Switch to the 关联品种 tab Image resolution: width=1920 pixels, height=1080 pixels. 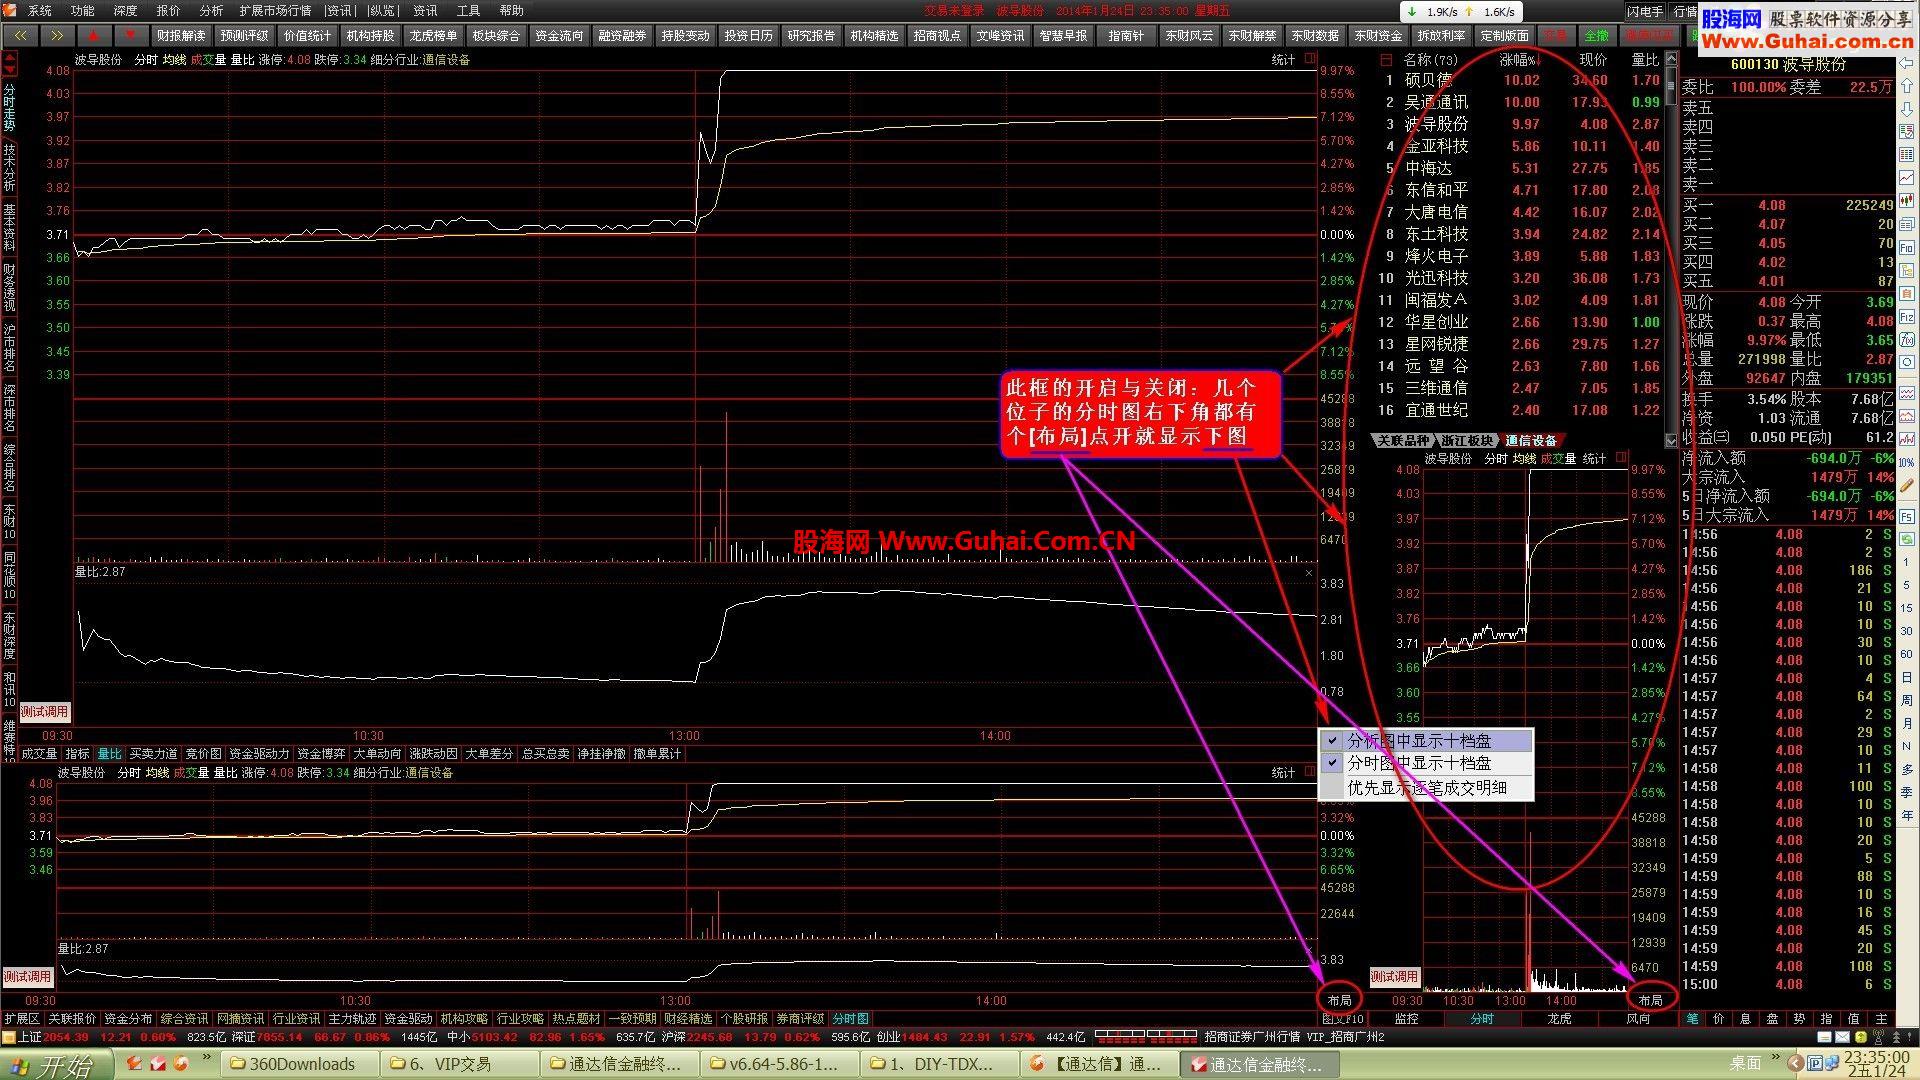[x=1403, y=441]
